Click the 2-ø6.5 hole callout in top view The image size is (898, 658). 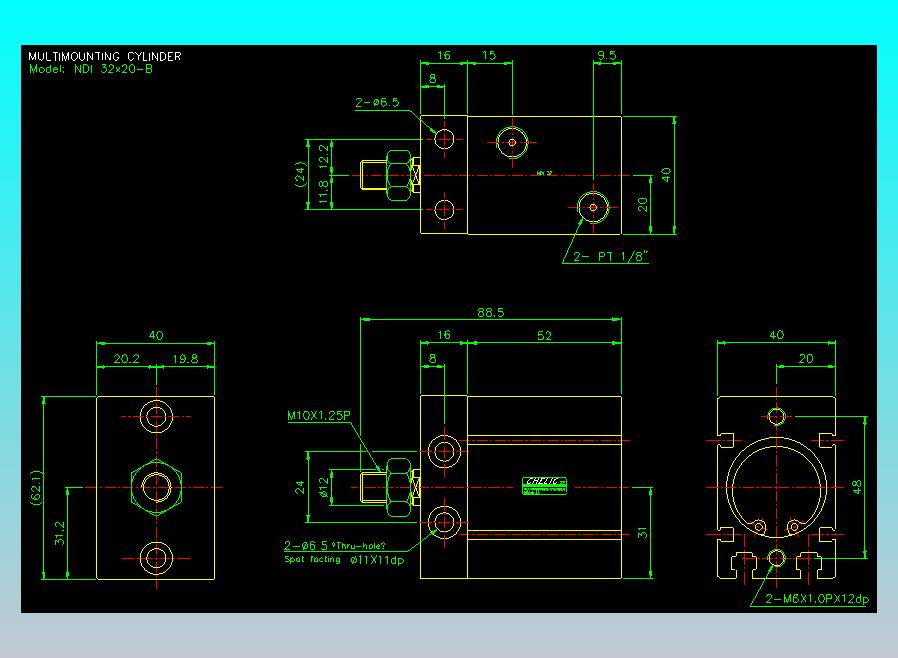377,103
